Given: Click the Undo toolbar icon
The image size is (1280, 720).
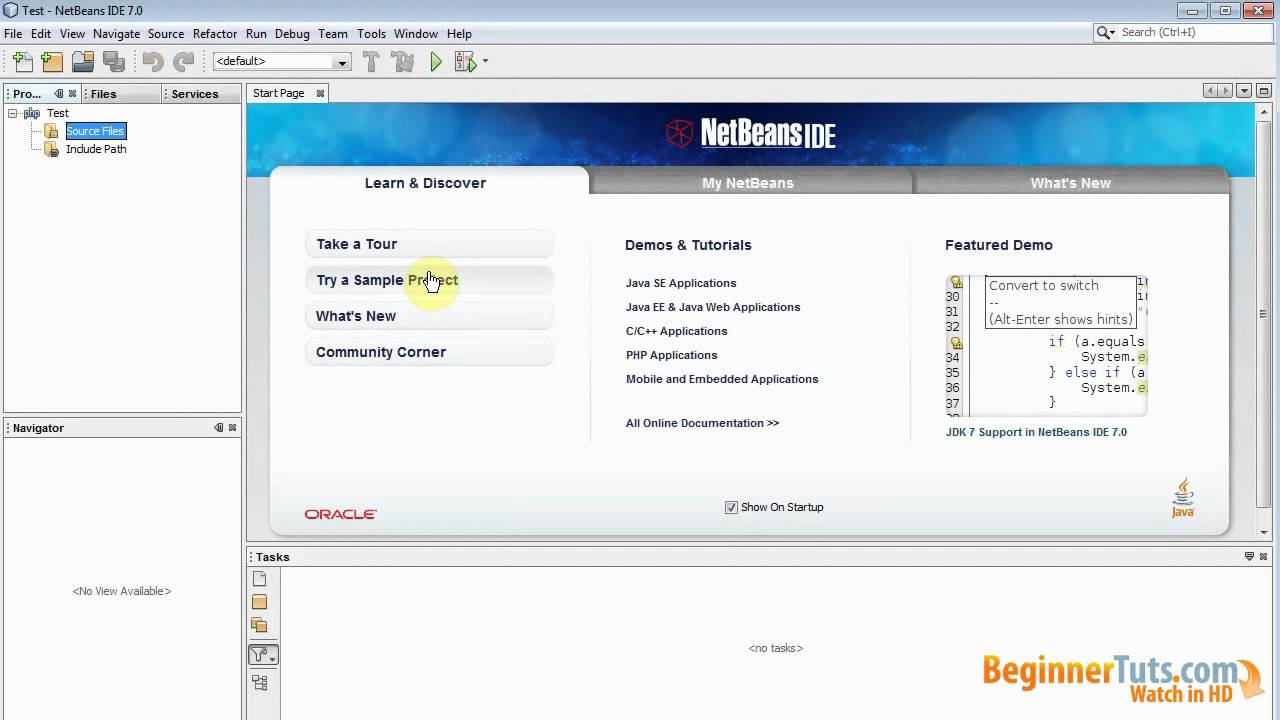Looking at the screenshot, I should pos(153,62).
